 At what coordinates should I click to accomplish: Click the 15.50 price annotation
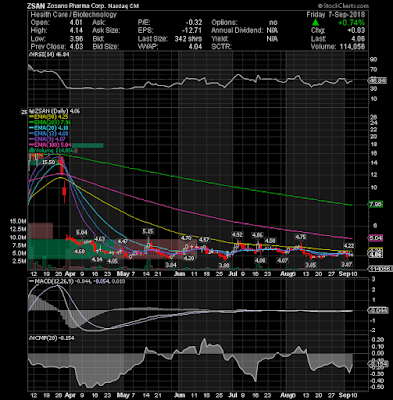pyautogui.click(x=49, y=162)
